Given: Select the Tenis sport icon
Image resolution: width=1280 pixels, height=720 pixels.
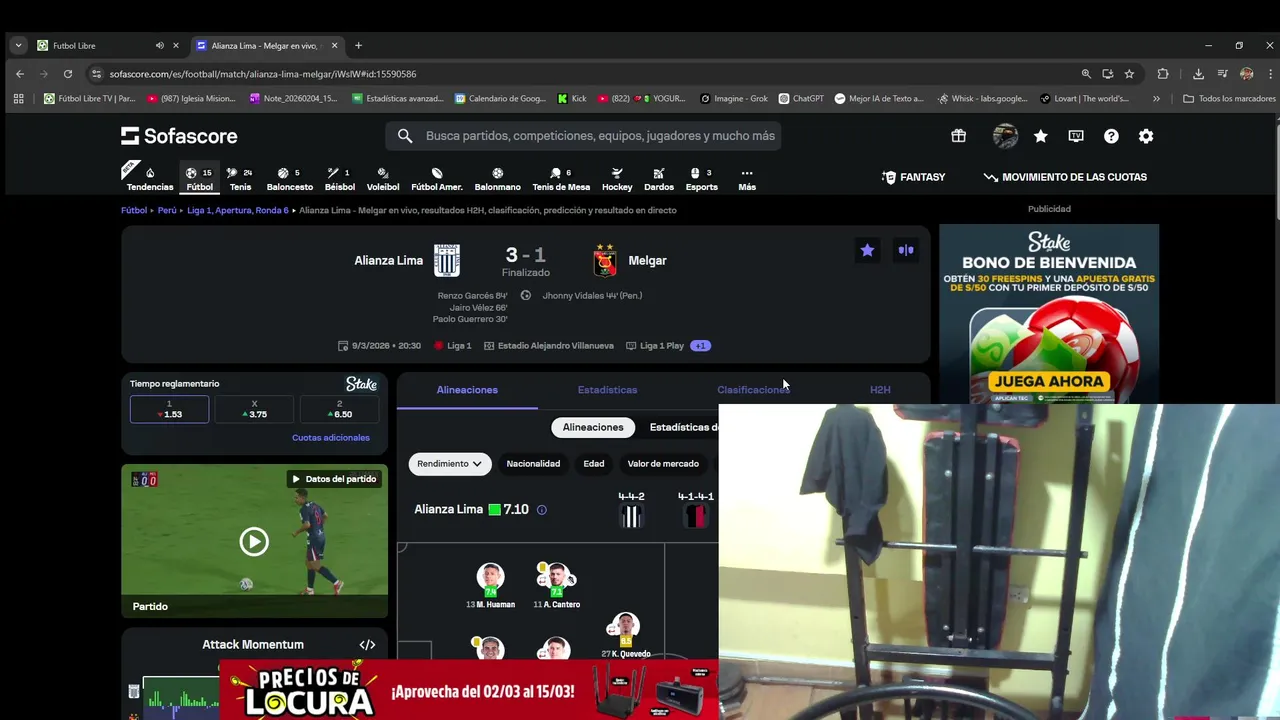Looking at the screenshot, I should click(240, 178).
